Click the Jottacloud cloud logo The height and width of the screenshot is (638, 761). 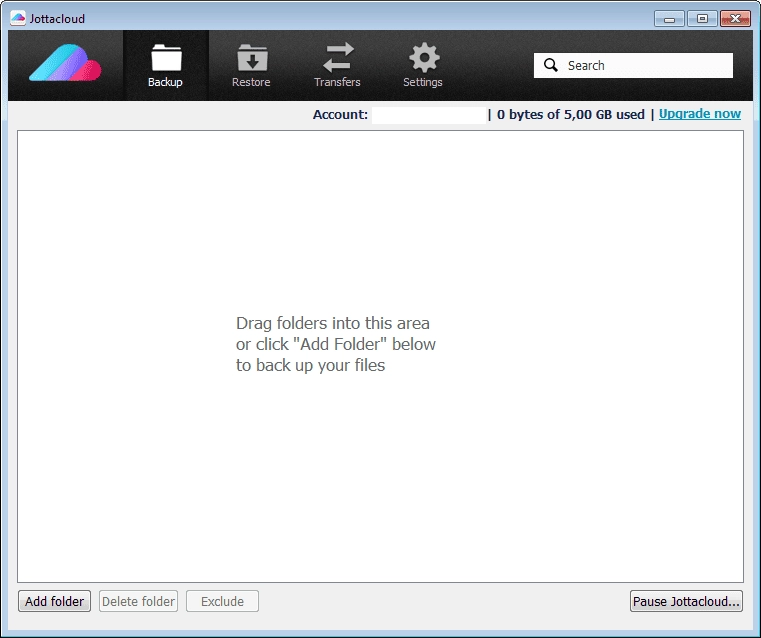coord(65,63)
